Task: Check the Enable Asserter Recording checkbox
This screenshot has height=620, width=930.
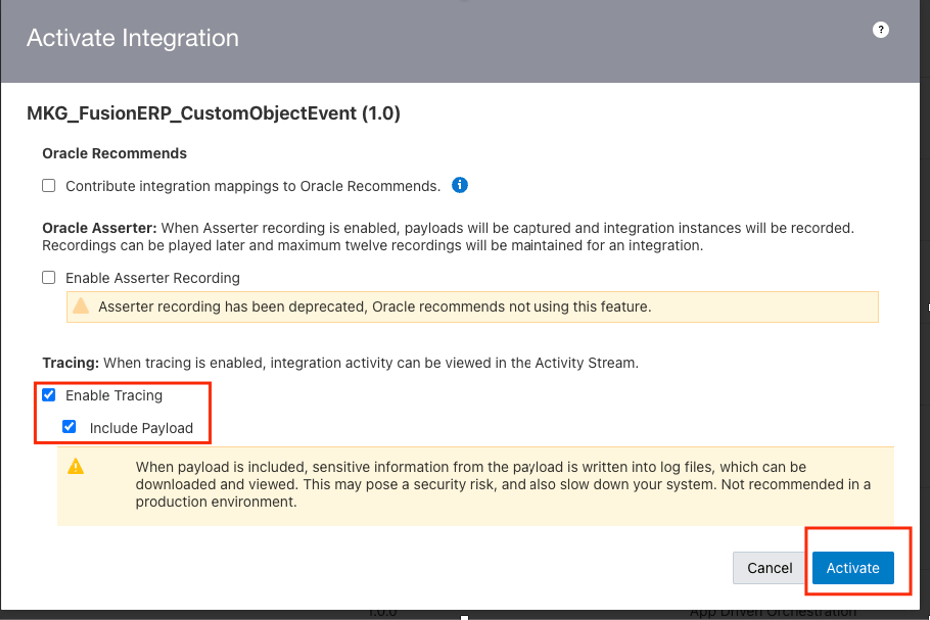Action: point(49,278)
